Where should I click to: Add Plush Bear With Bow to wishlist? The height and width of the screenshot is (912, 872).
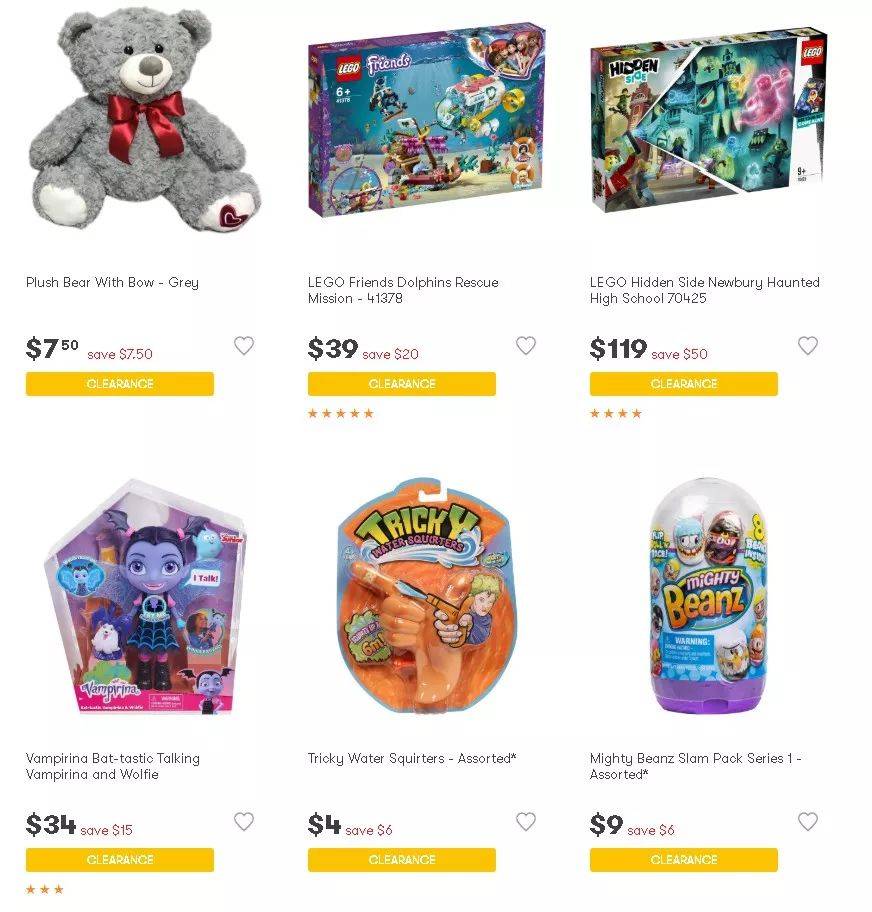click(244, 345)
